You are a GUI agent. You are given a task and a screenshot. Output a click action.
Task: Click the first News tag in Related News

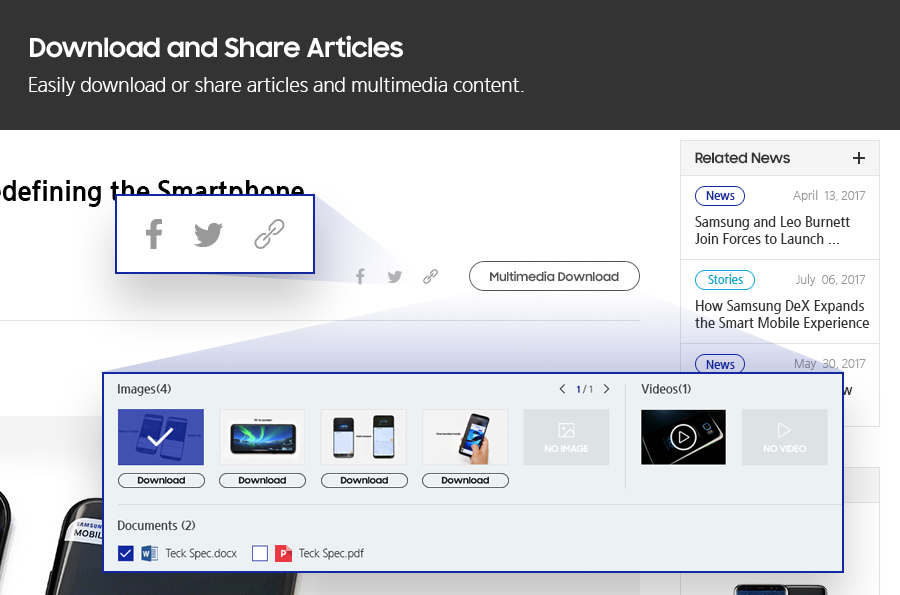pos(720,196)
